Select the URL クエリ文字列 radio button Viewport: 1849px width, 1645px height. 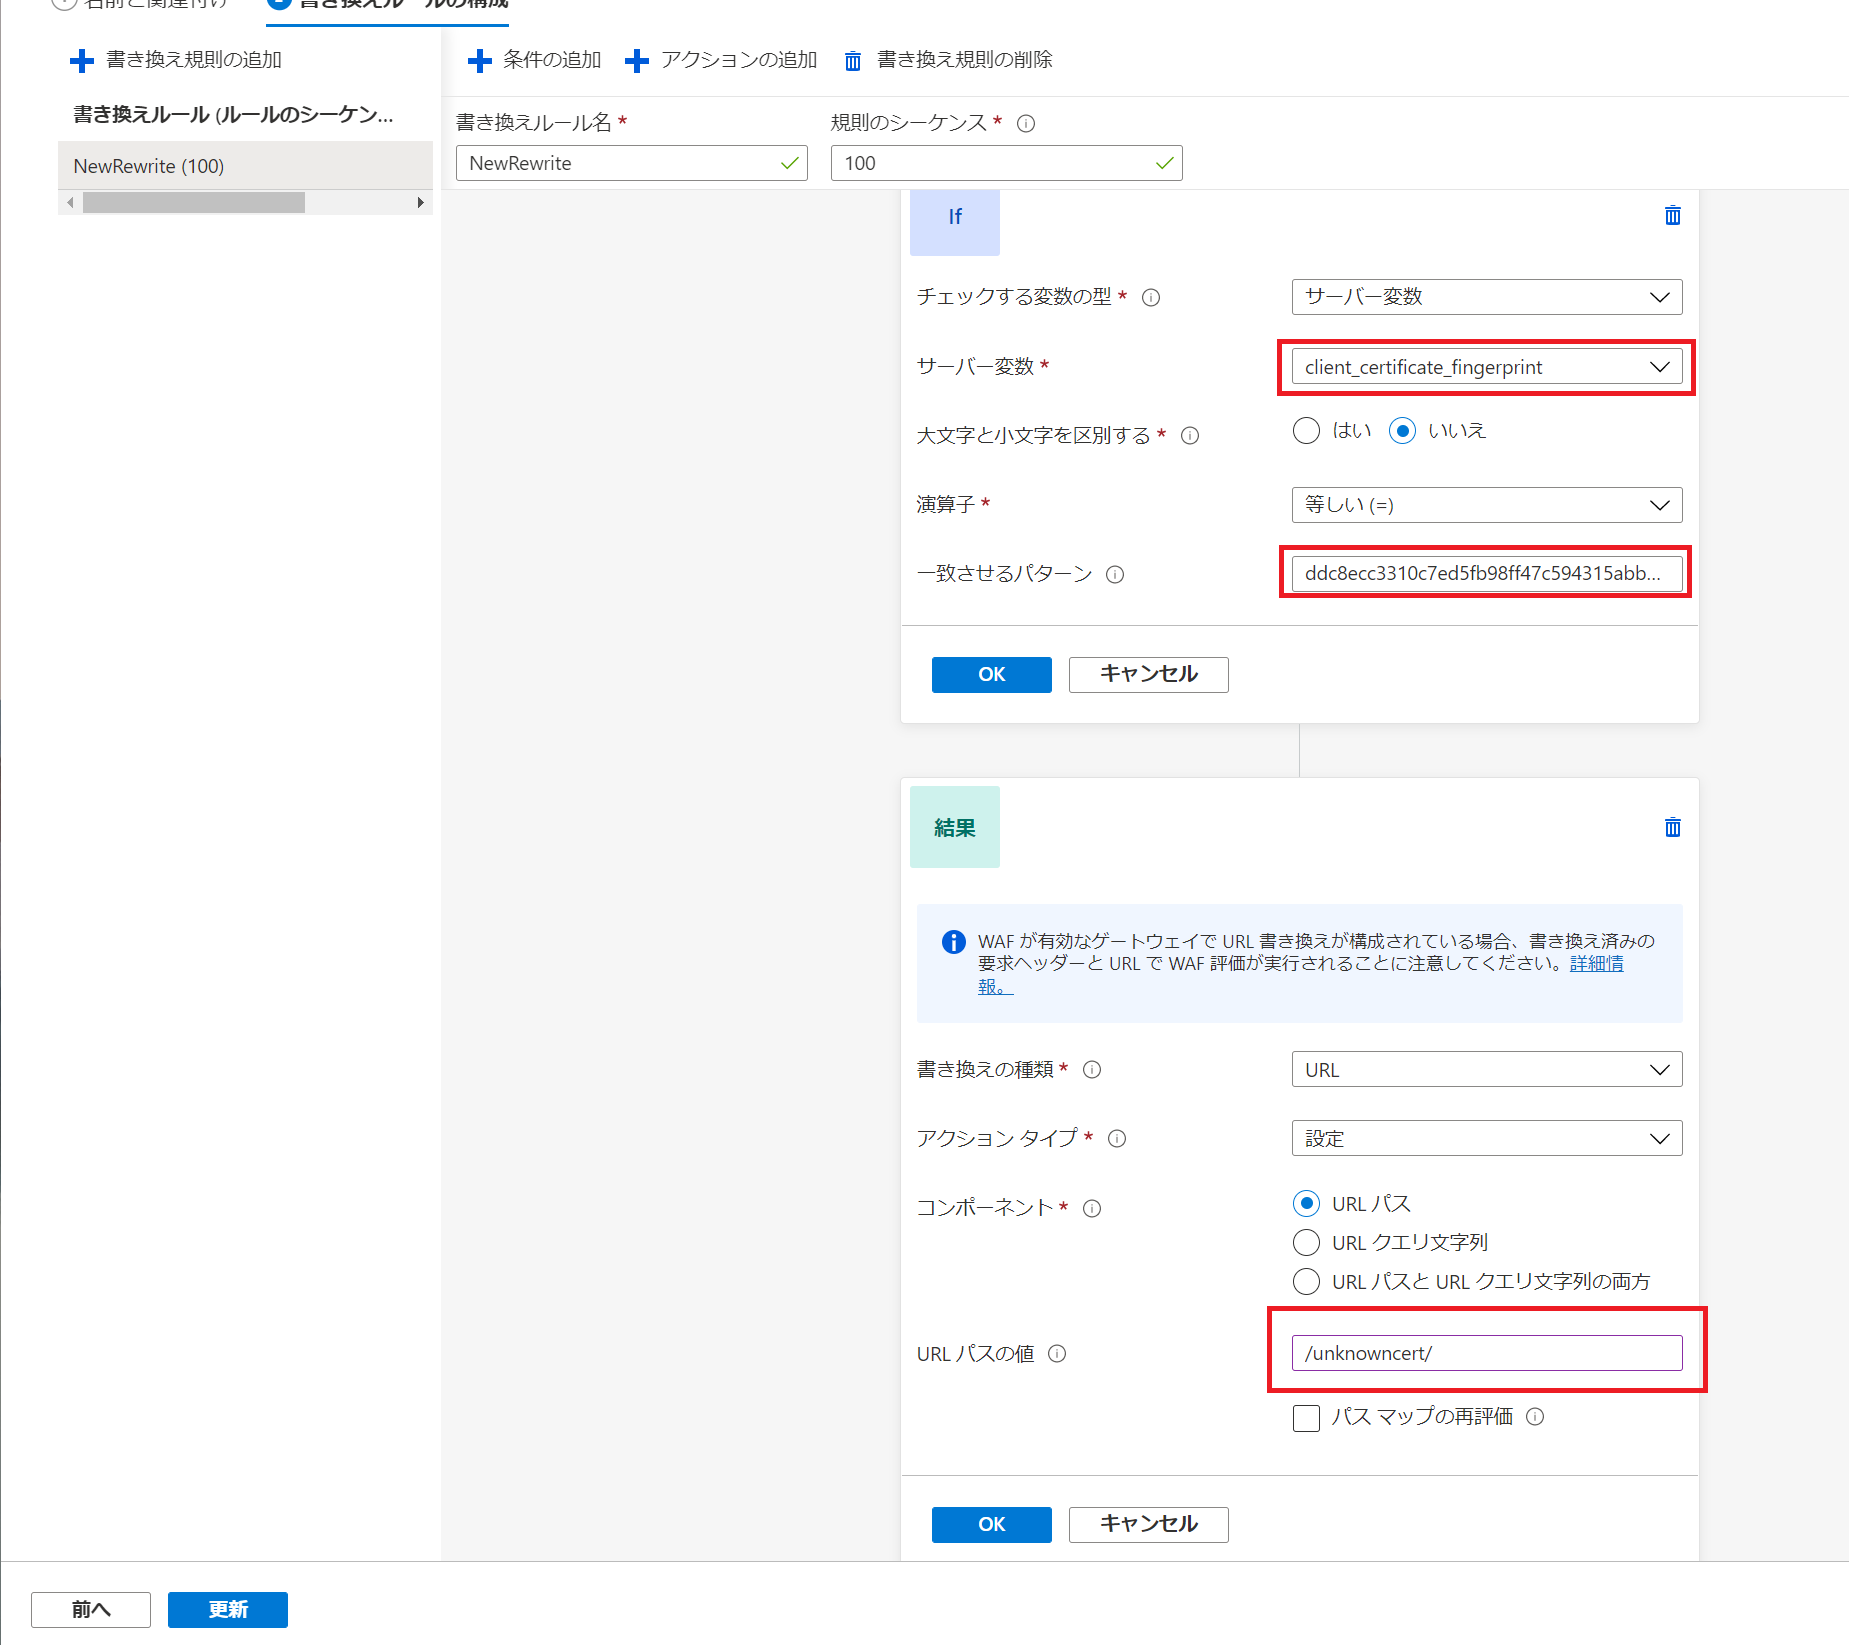click(x=1306, y=1242)
